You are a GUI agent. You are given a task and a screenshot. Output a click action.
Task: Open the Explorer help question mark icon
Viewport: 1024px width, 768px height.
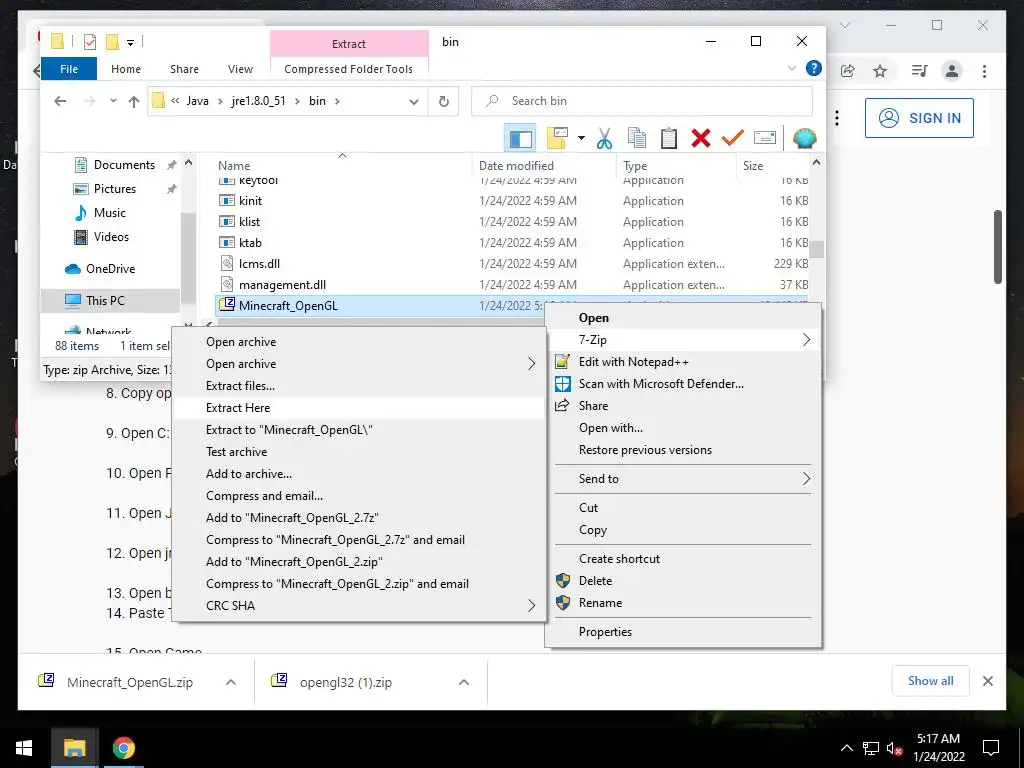(814, 68)
